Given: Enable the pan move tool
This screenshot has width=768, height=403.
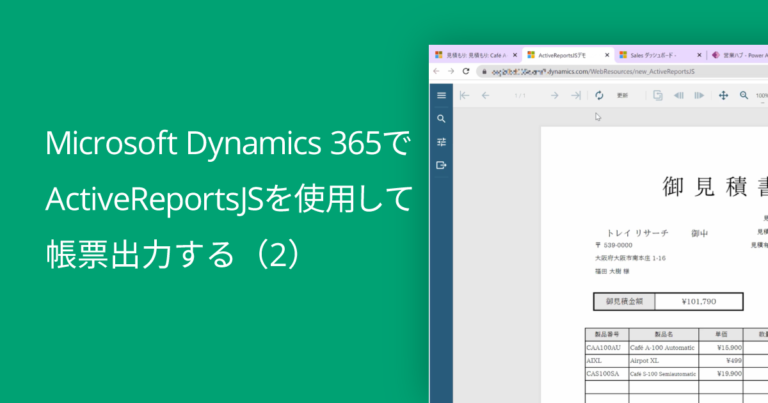Looking at the screenshot, I should (x=723, y=95).
